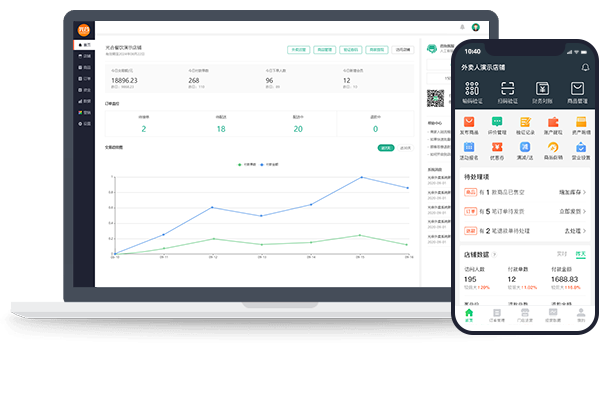Click the green customer service headset icon
Image resolution: width=600 pixels, height=400 pixels.
click(x=432, y=48)
